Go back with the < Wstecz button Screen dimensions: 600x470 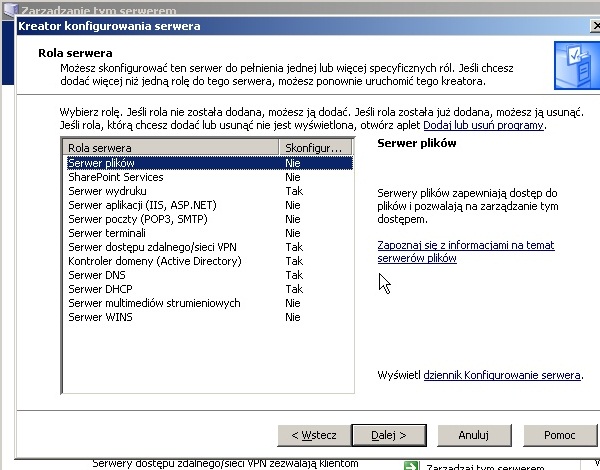[x=314, y=435]
